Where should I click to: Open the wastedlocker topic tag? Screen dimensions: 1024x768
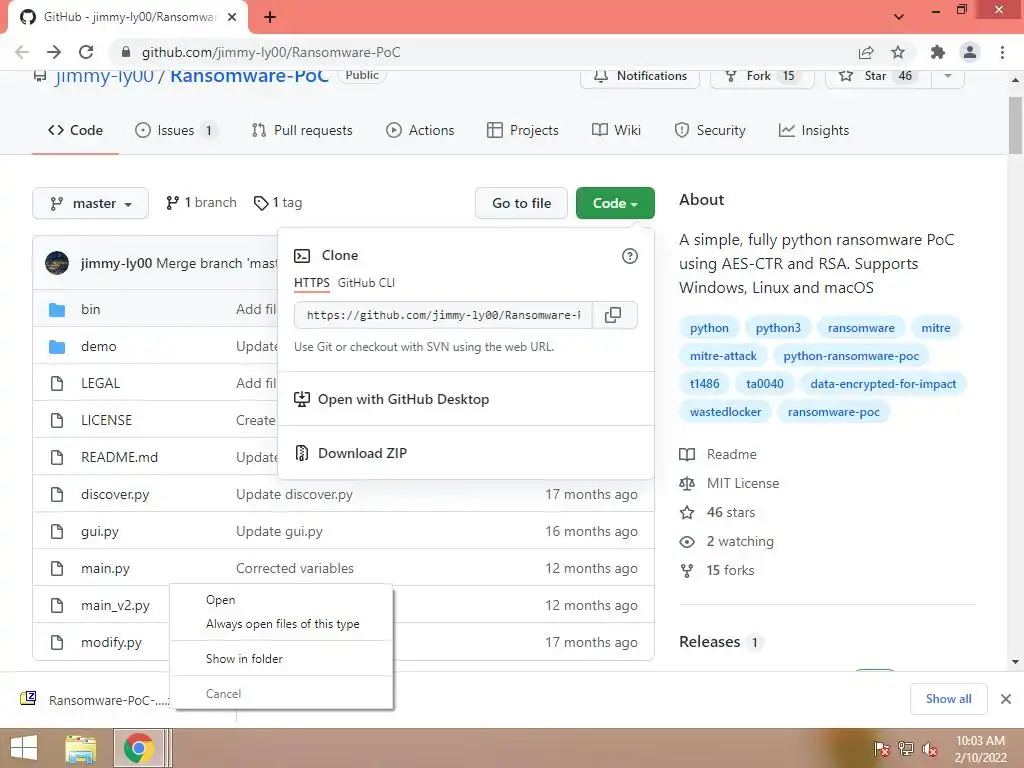point(726,412)
